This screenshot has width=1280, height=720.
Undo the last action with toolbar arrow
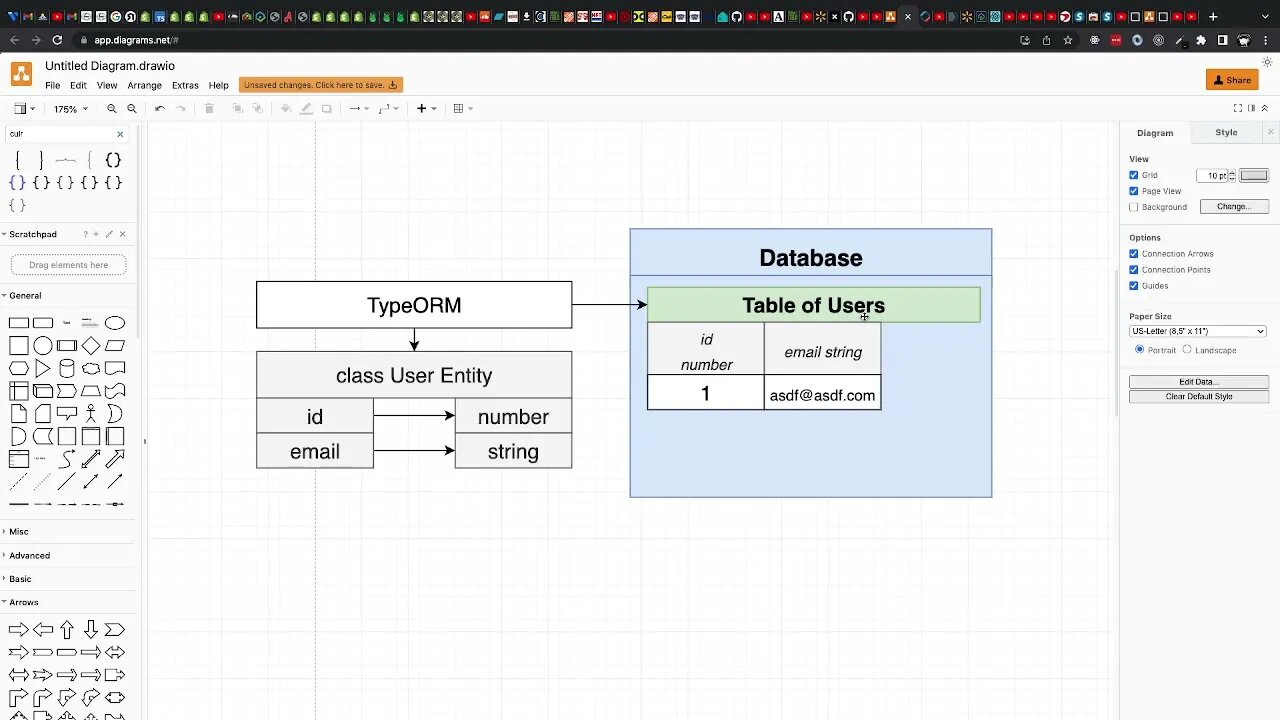159,108
